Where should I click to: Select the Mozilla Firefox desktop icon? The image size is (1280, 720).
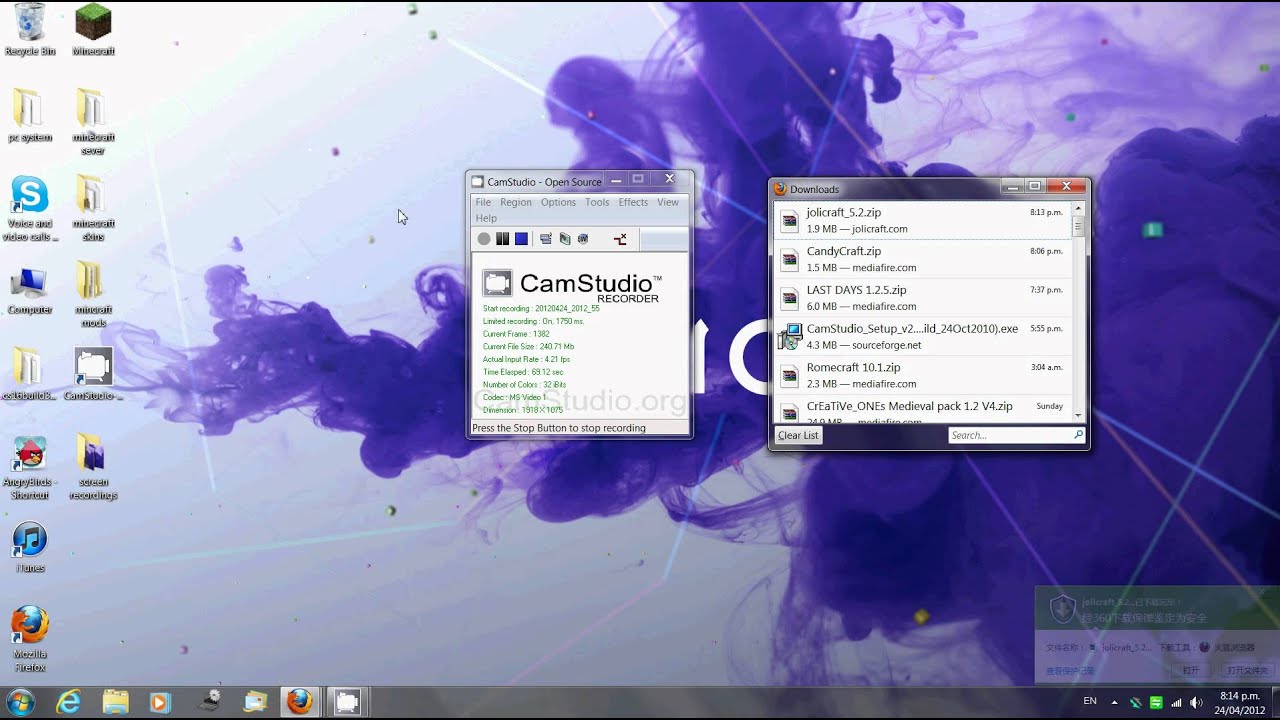click(30, 640)
